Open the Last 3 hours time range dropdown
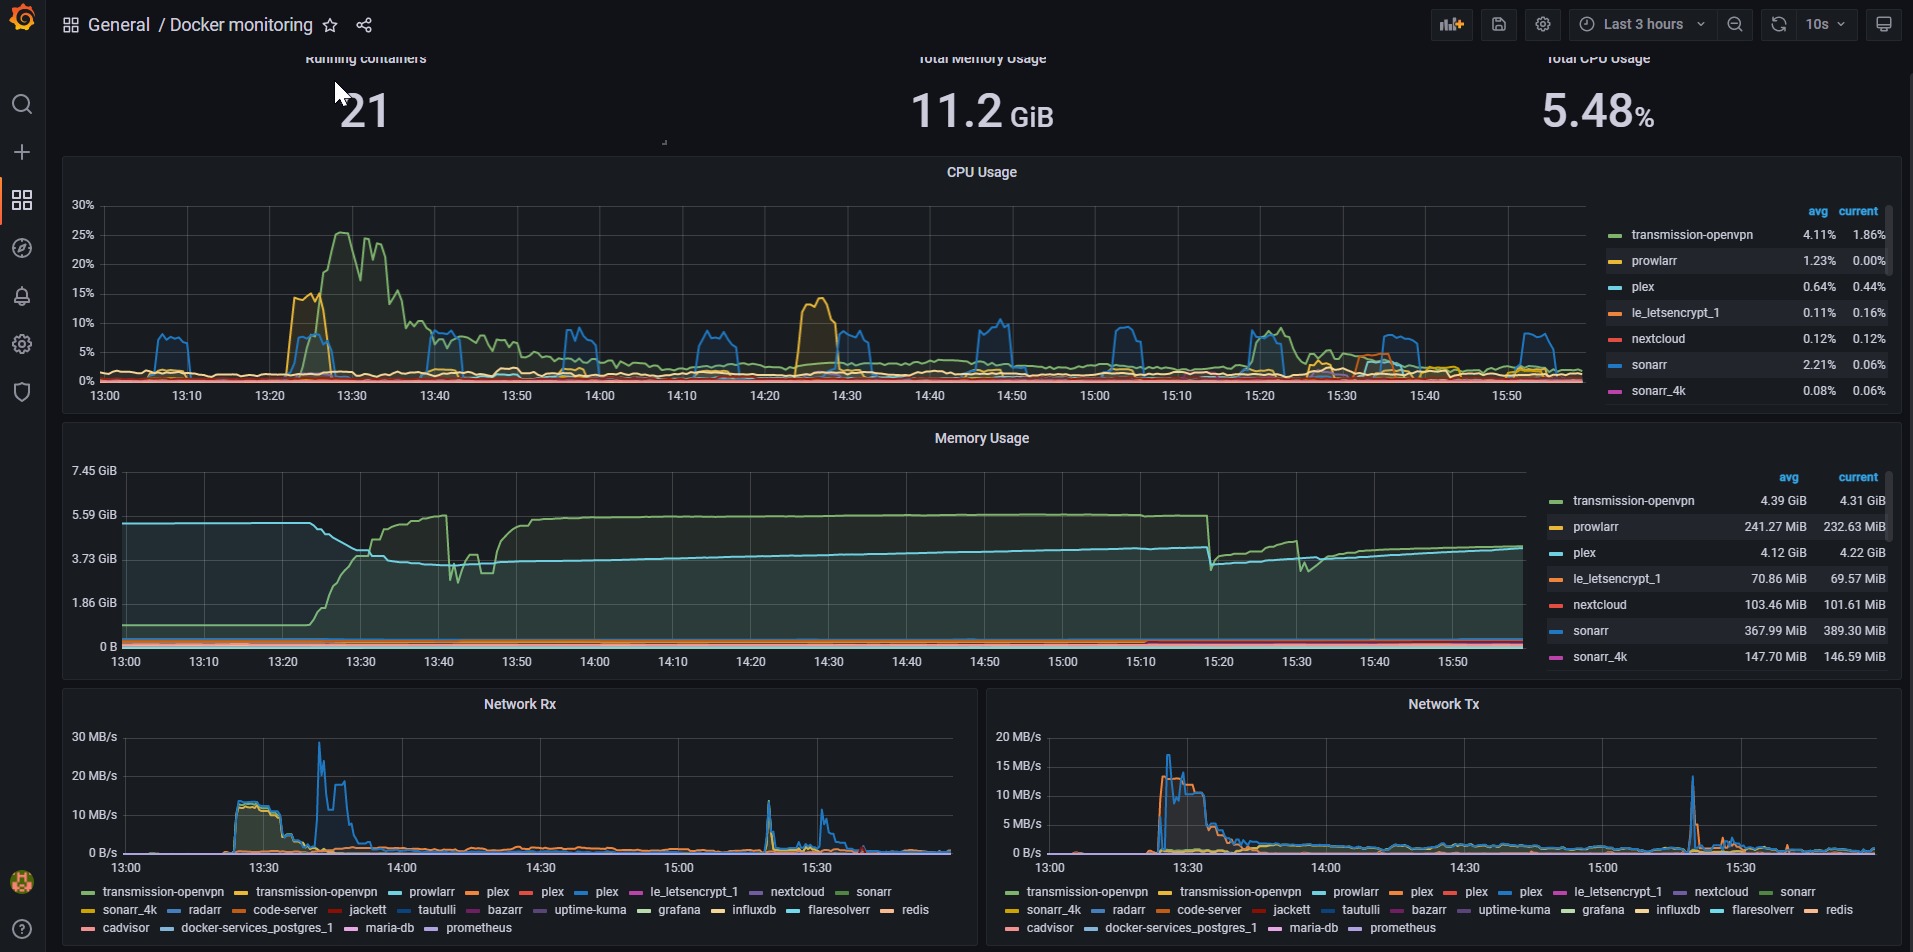Screen dimensions: 1913x952 click(x=1641, y=24)
